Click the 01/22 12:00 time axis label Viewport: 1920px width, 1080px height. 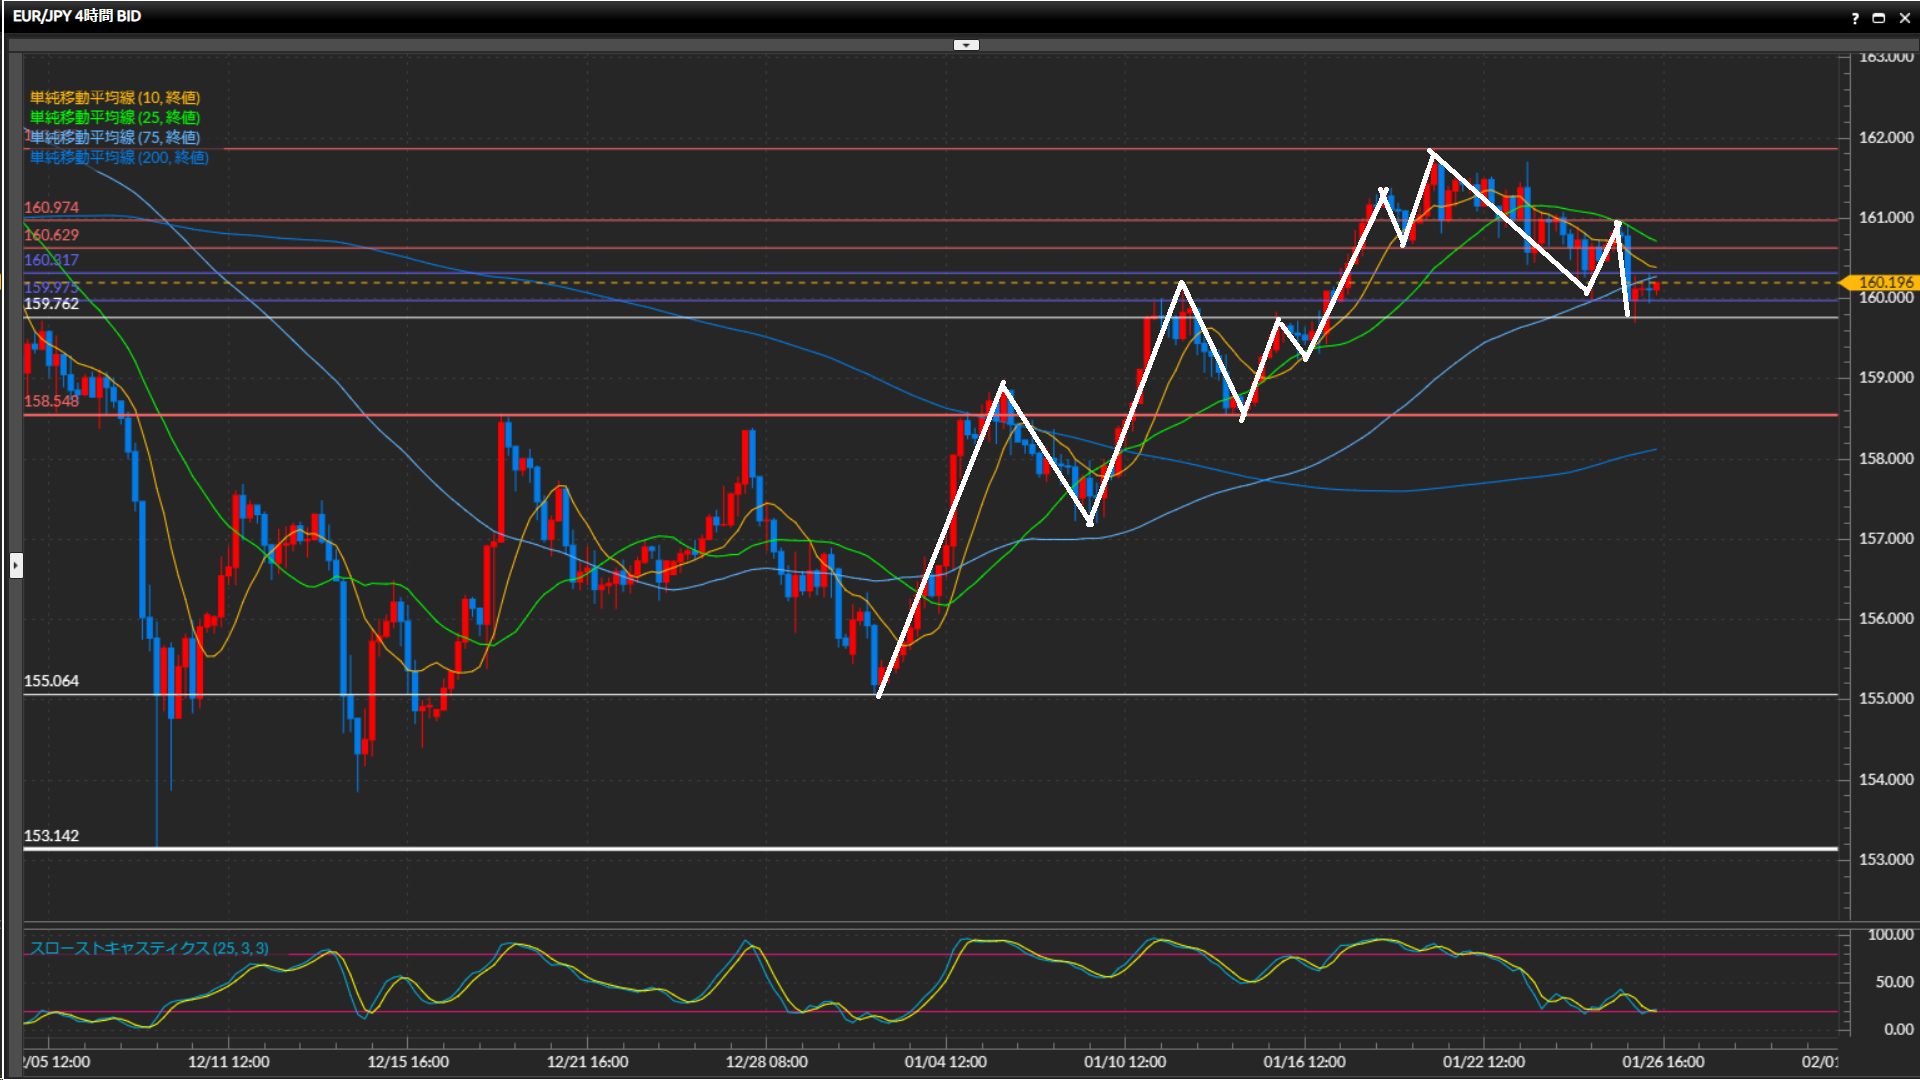coord(1484,1062)
